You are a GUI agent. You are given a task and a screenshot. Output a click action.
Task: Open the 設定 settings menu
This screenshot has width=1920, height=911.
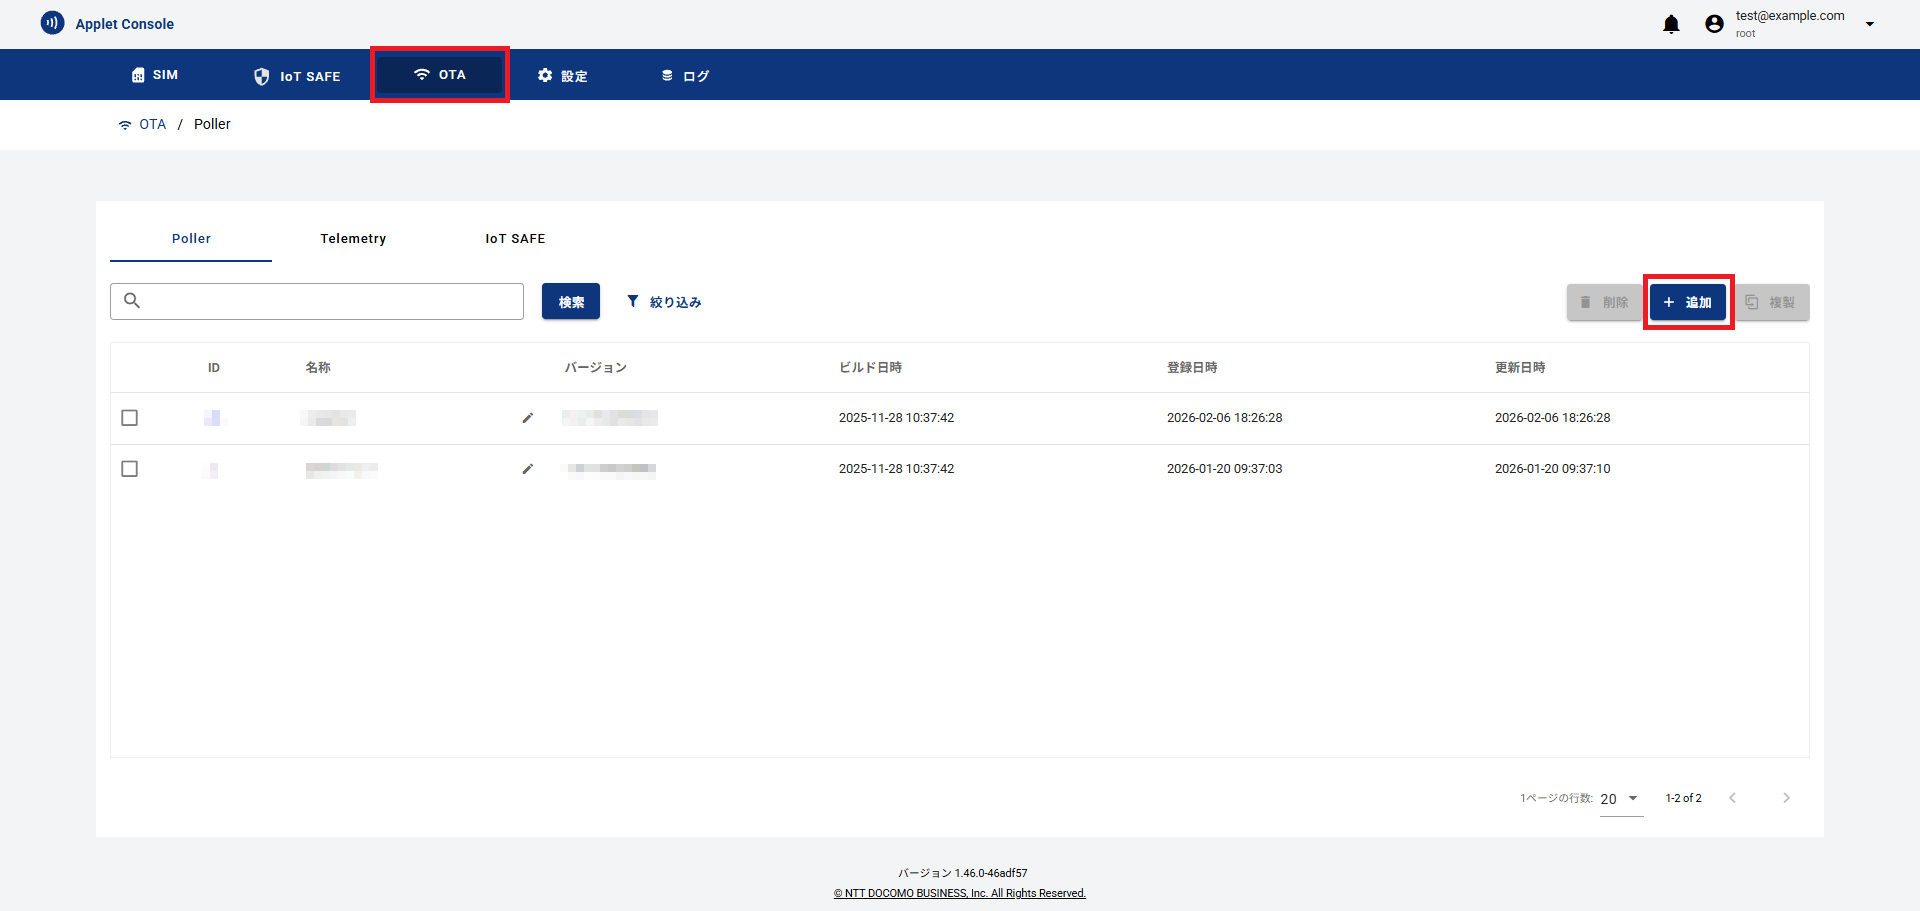562,76
